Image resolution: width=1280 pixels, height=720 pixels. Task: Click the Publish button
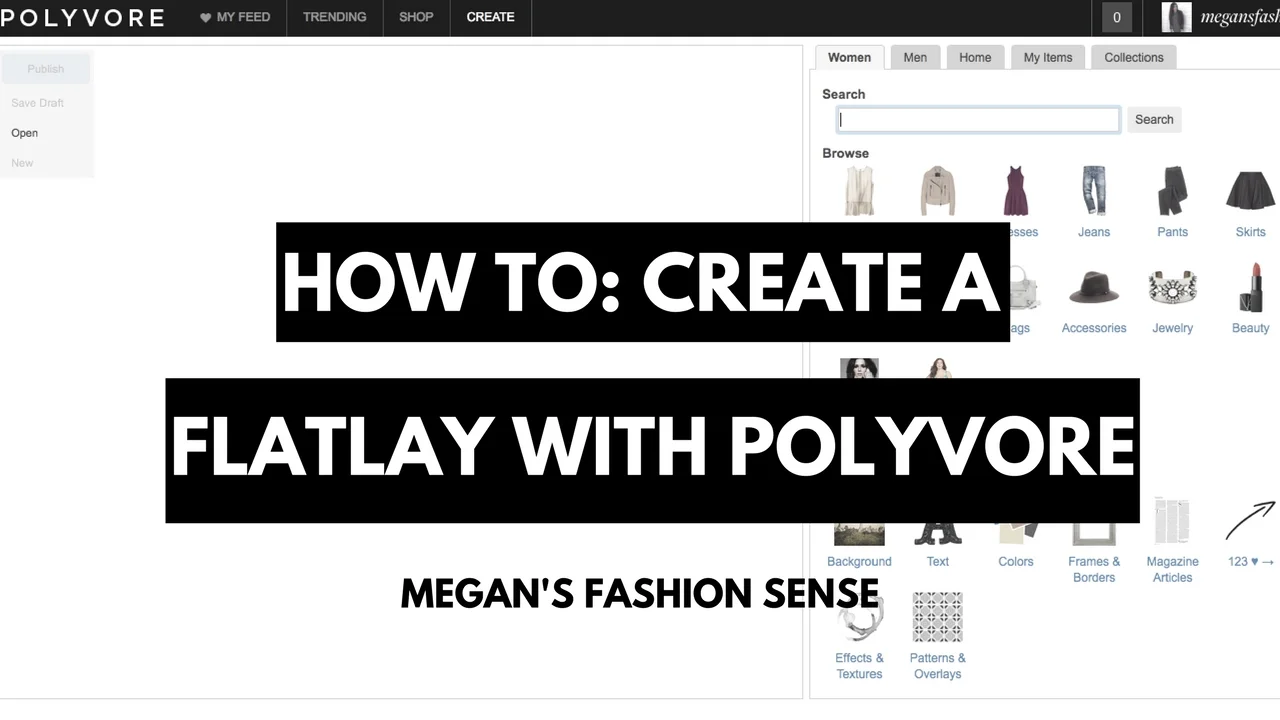(46, 69)
